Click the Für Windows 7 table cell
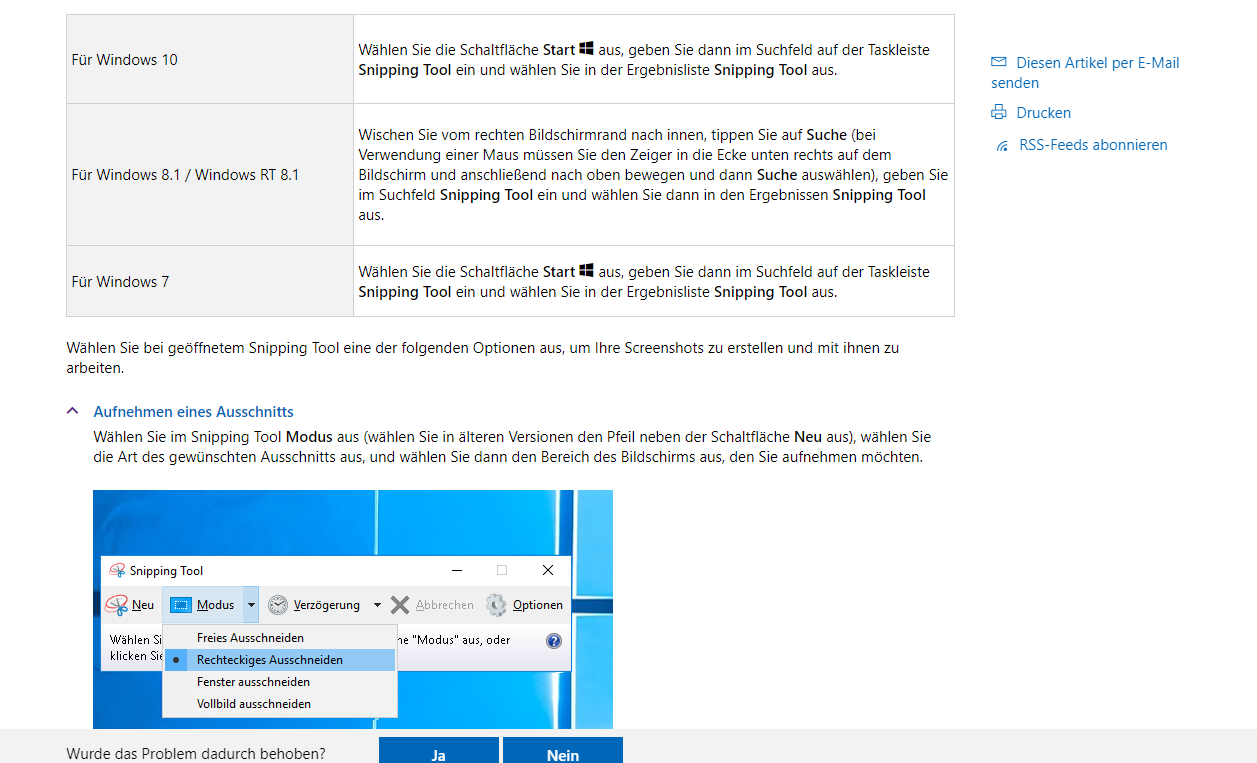The image size is (1257, 763). (210, 282)
